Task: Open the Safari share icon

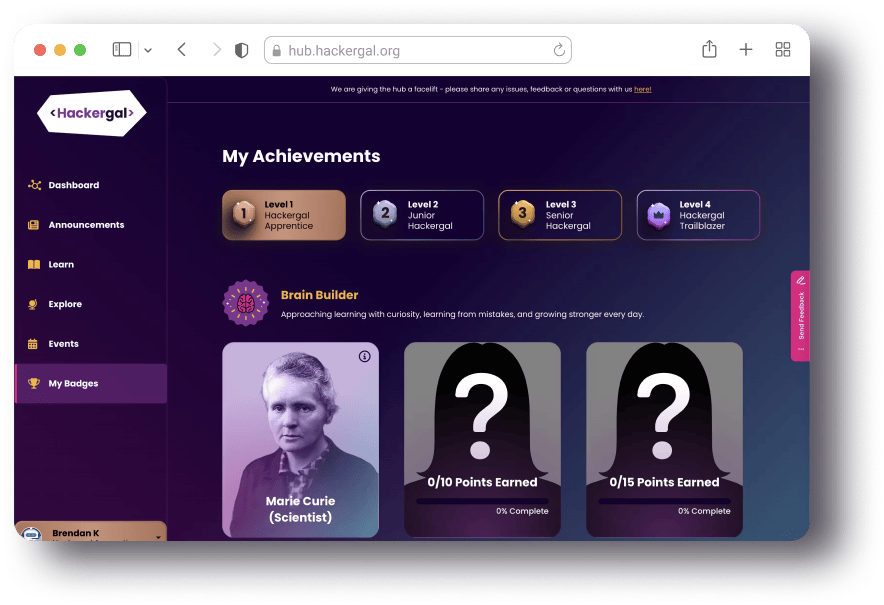Action: [709, 50]
